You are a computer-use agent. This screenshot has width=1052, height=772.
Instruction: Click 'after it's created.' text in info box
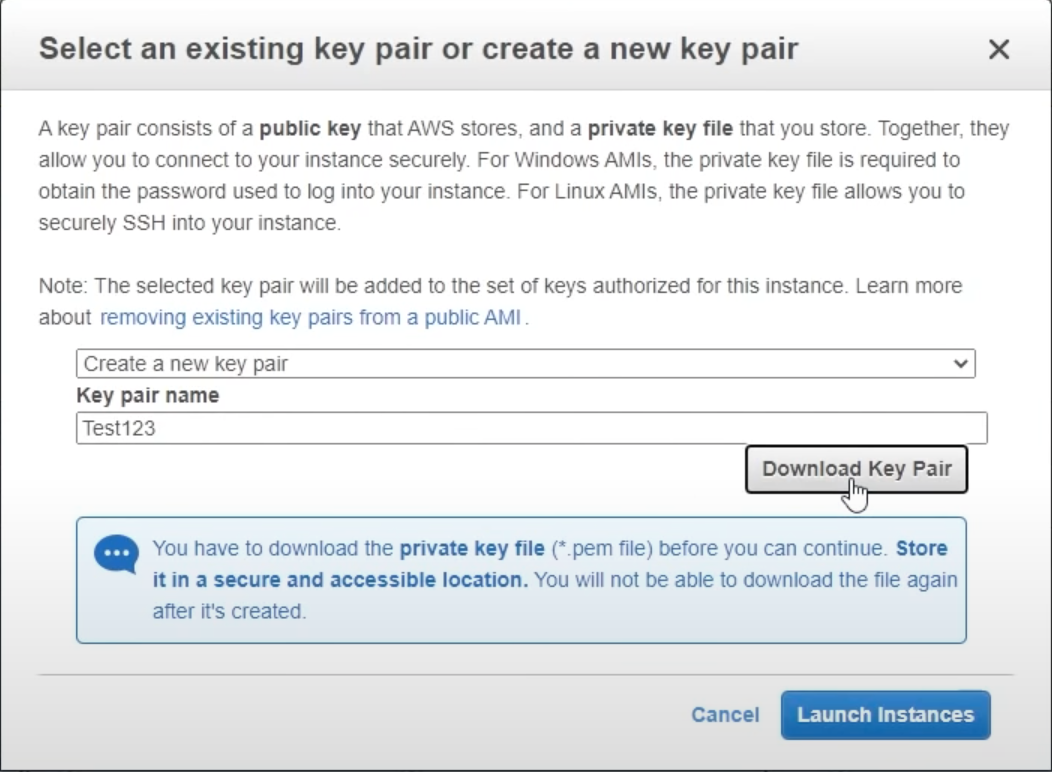click(x=229, y=611)
